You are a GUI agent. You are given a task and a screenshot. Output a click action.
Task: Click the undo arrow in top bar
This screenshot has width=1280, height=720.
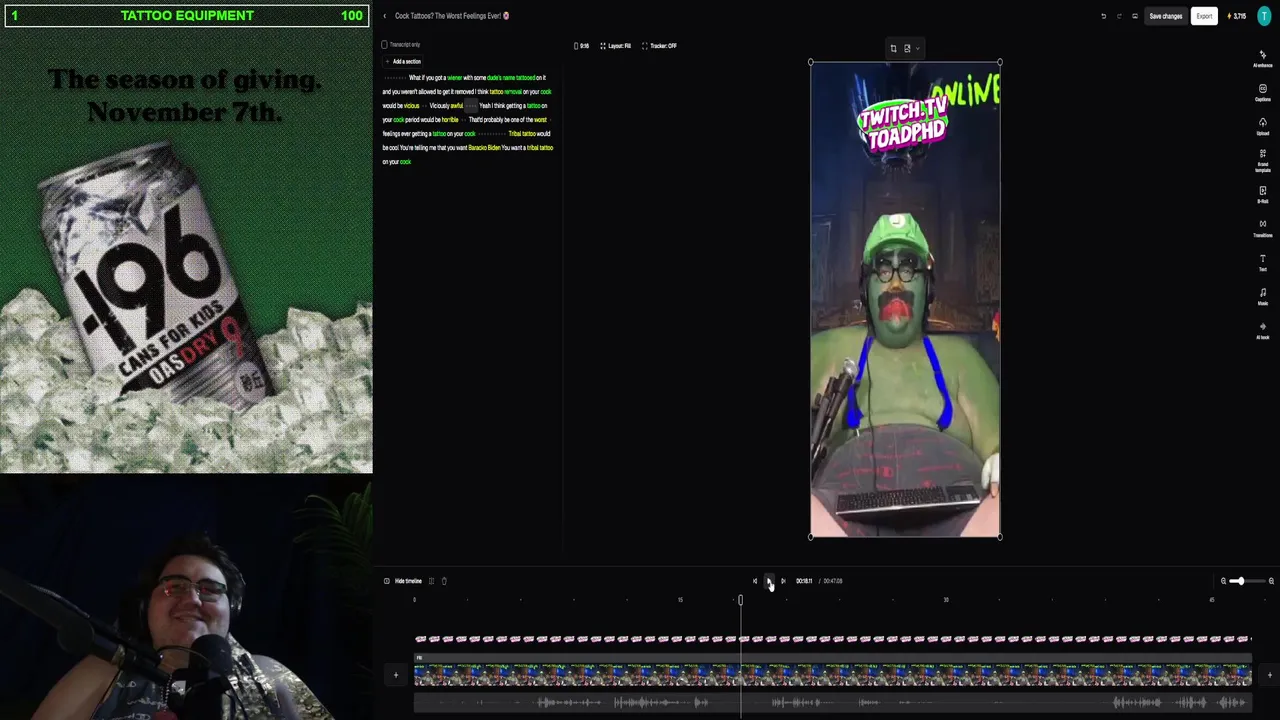pos(1103,16)
